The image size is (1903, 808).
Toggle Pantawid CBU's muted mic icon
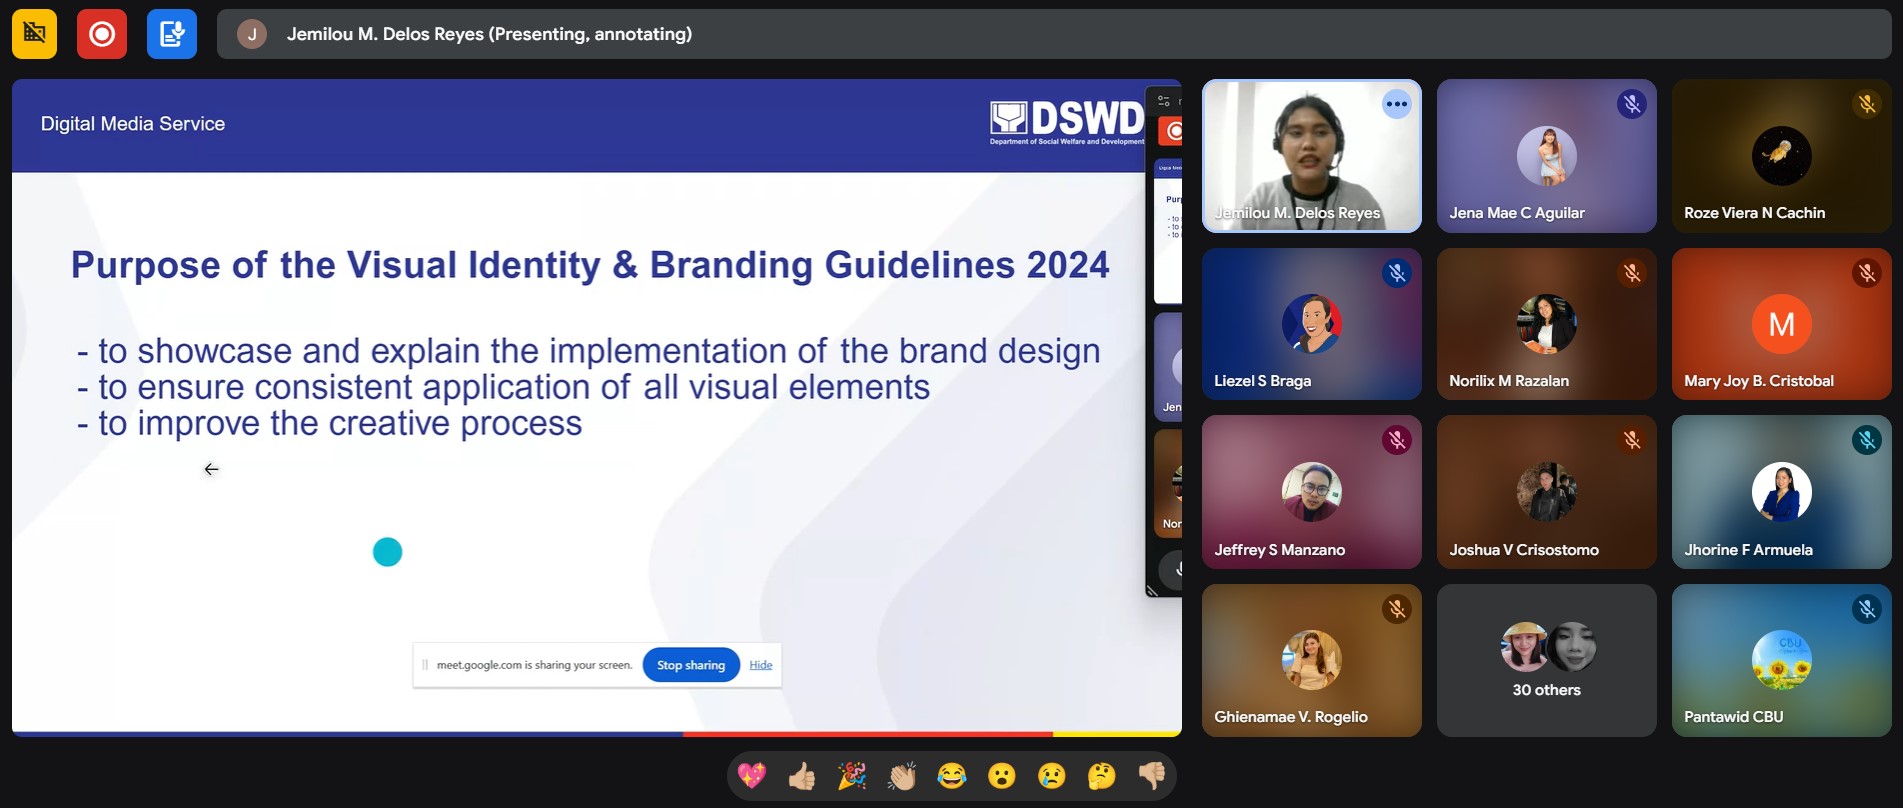1867,609
